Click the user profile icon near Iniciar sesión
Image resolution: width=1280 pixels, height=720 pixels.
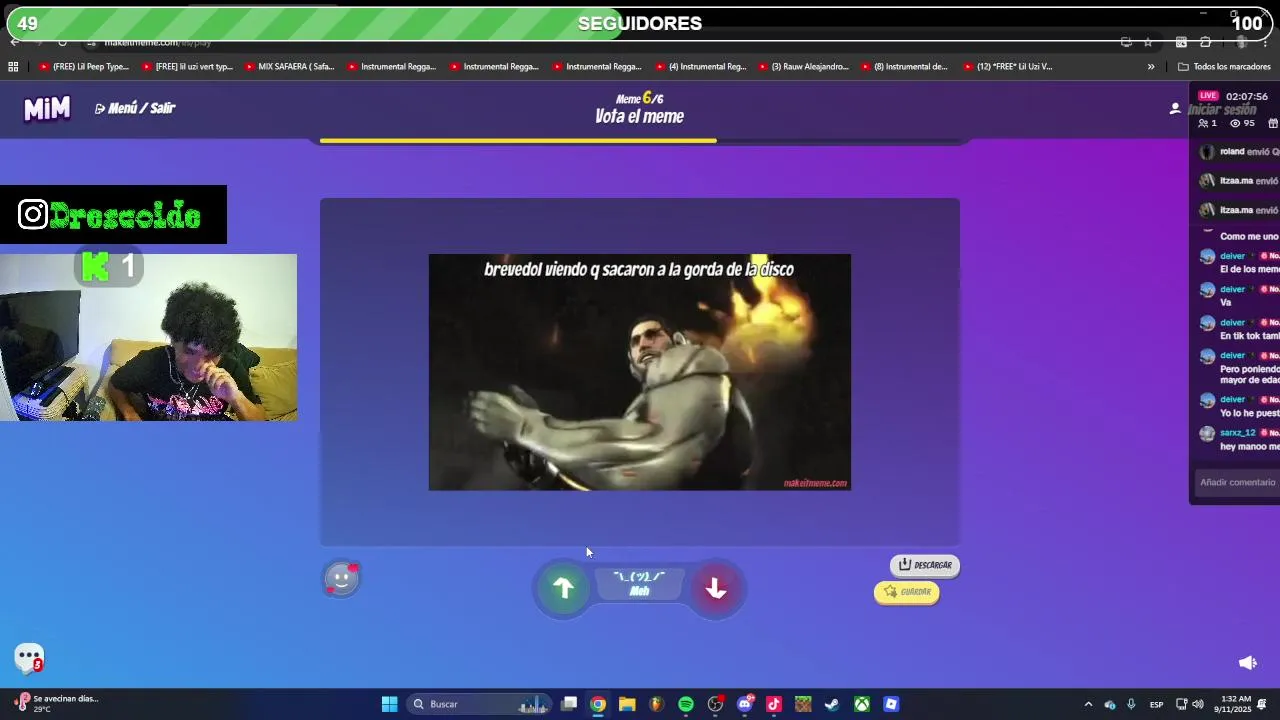[1175, 108]
